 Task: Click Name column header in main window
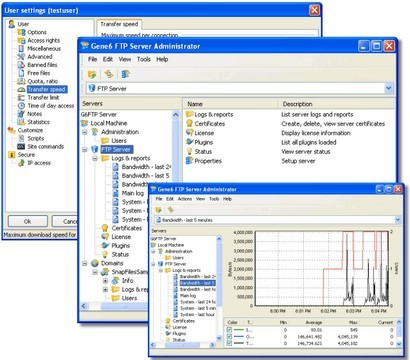[231, 104]
